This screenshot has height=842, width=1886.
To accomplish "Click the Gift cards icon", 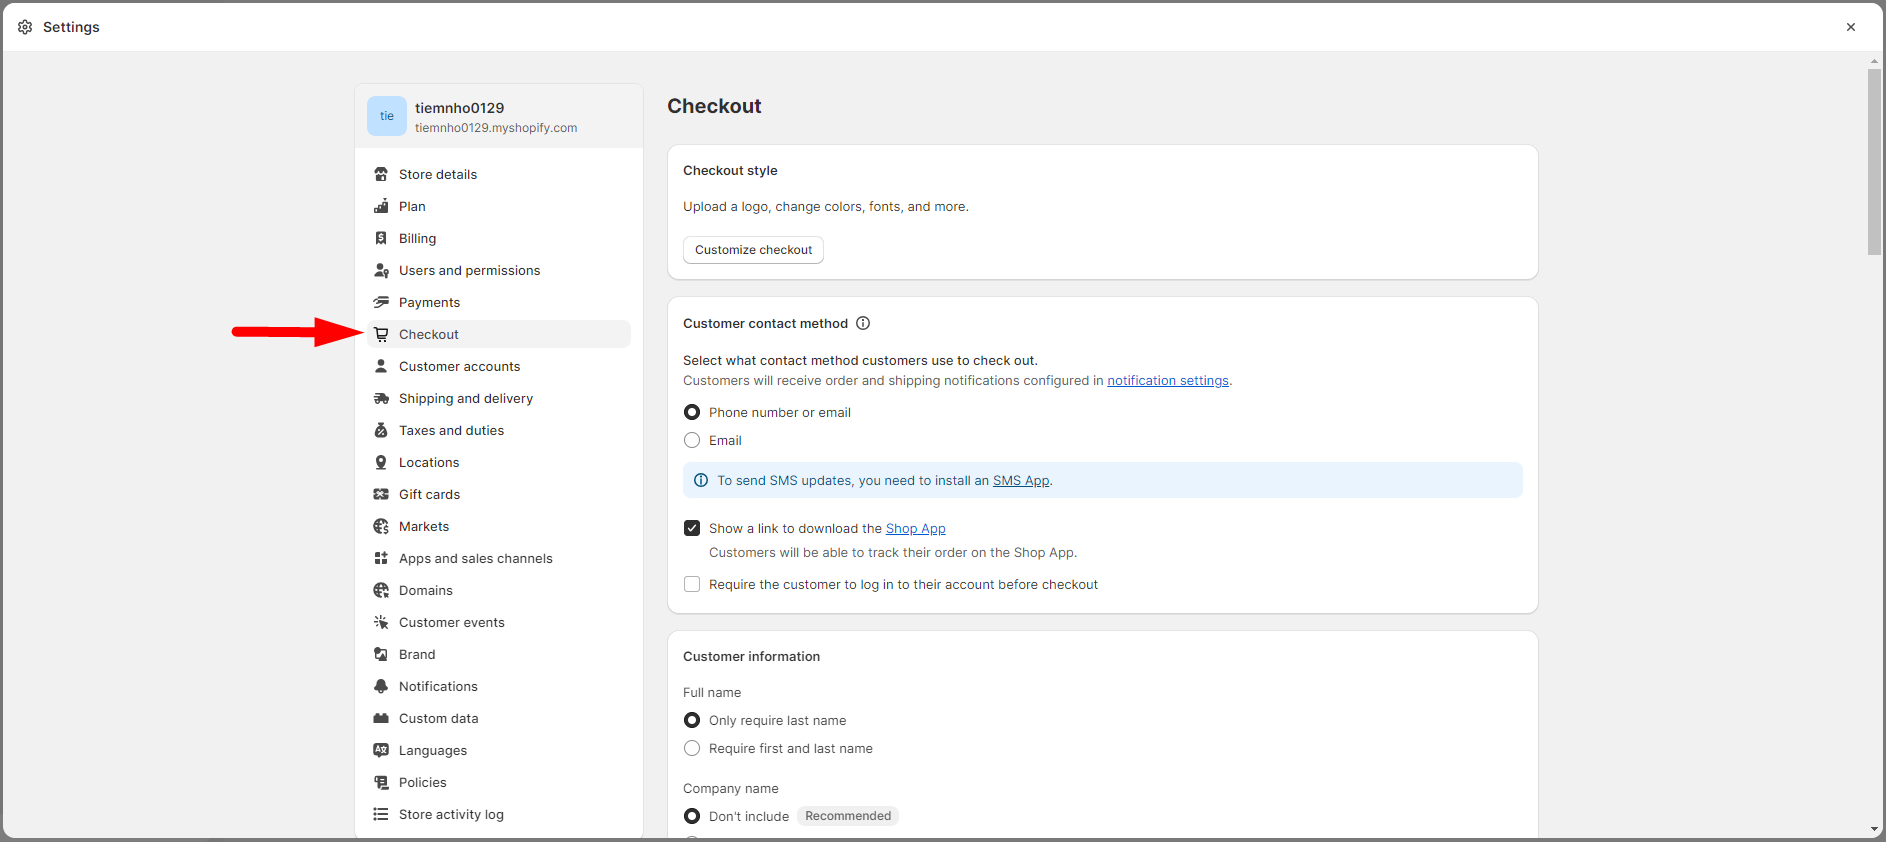I will [x=381, y=494].
